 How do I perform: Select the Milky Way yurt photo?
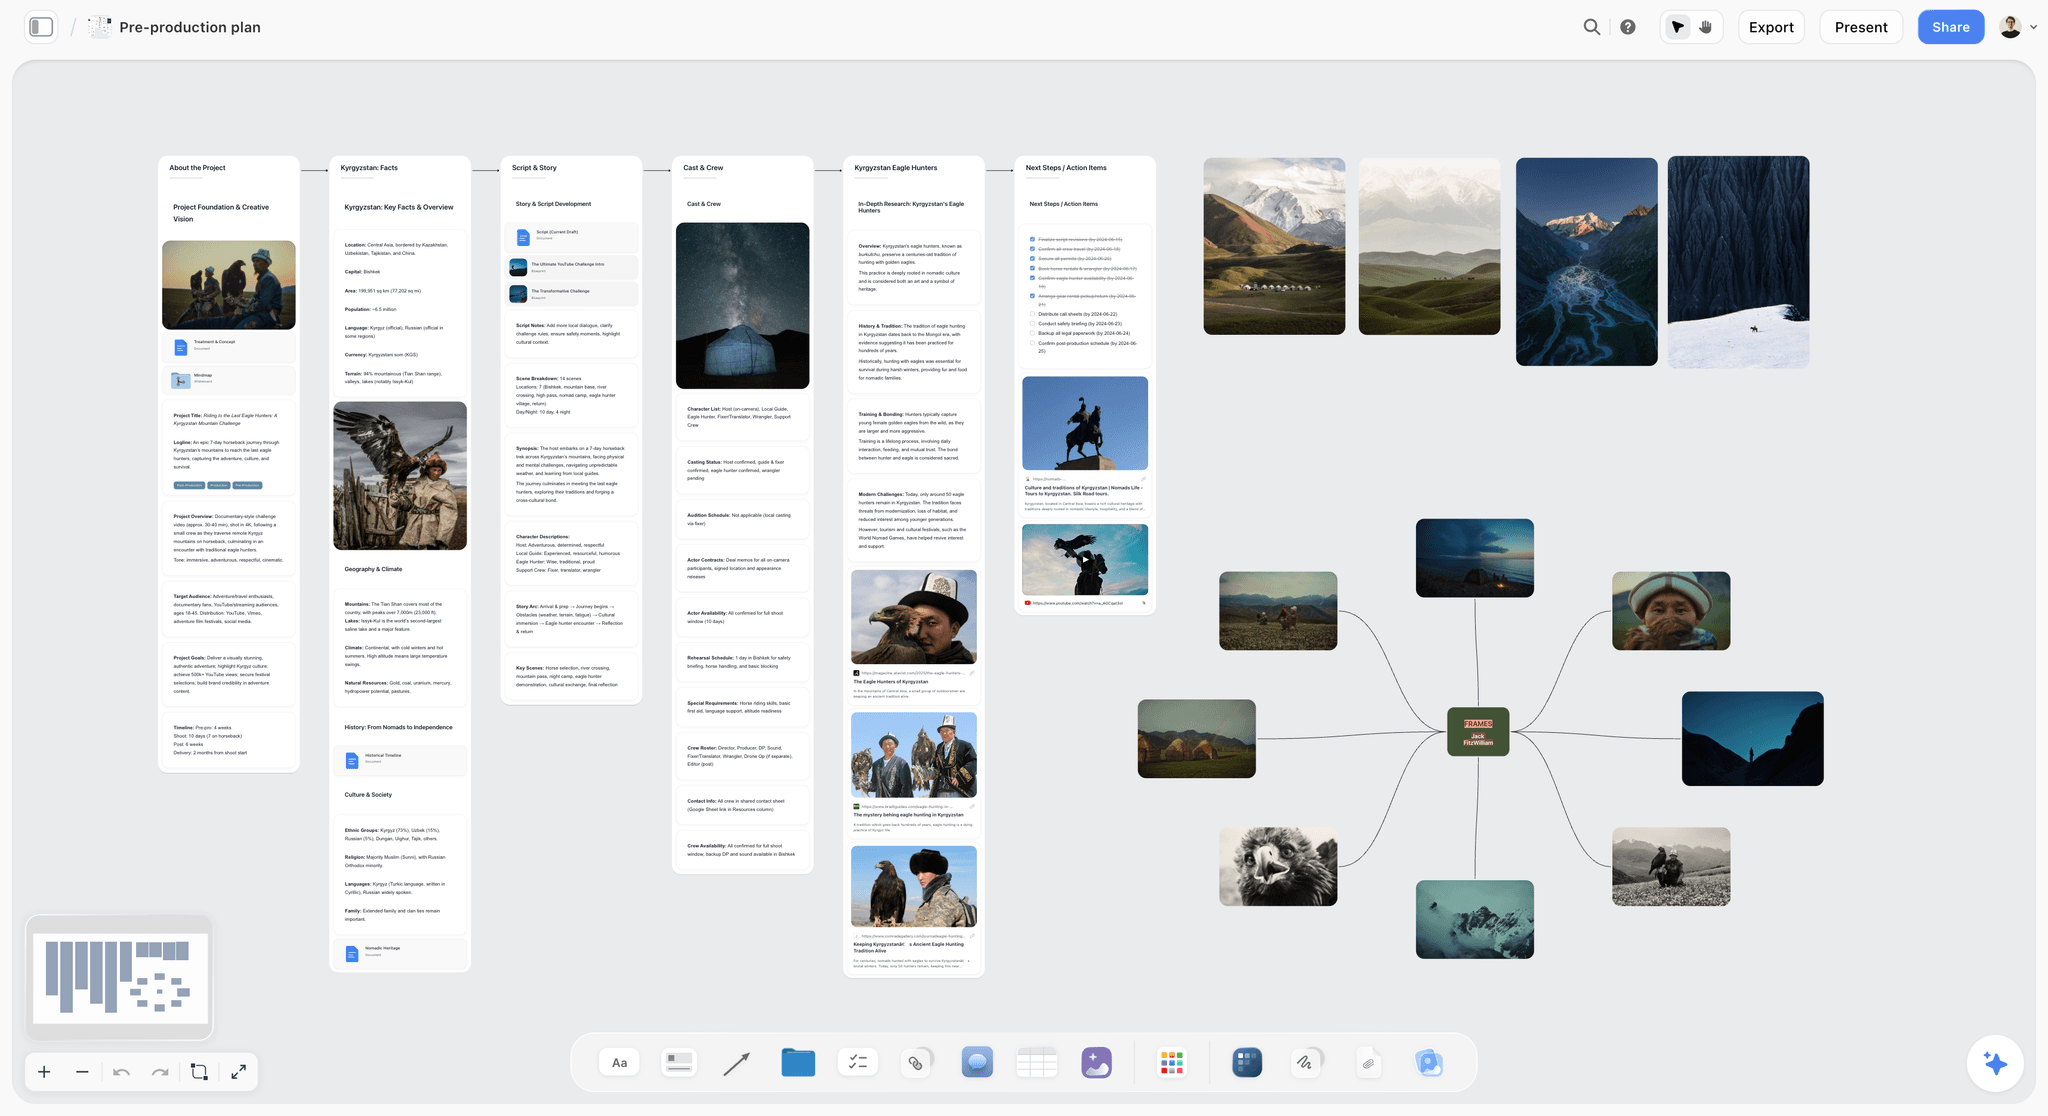(x=742, y=305)
